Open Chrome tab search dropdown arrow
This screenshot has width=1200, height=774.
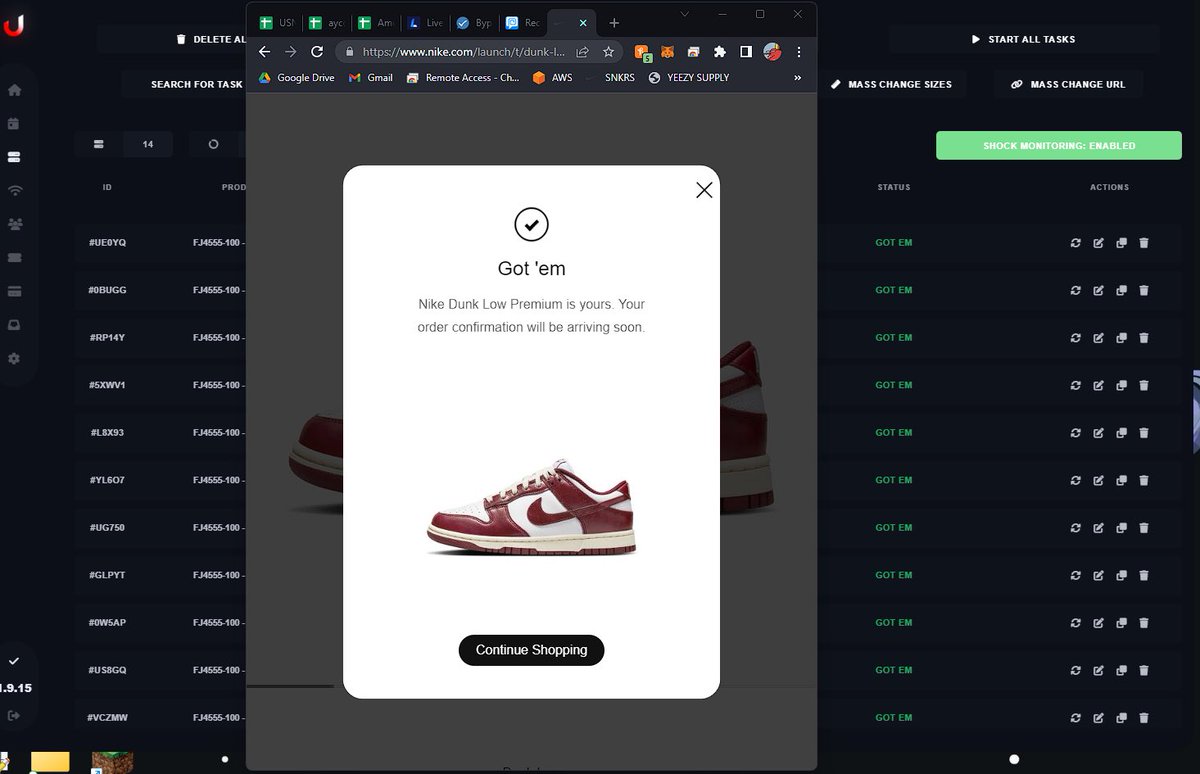[x=685, y=14]
